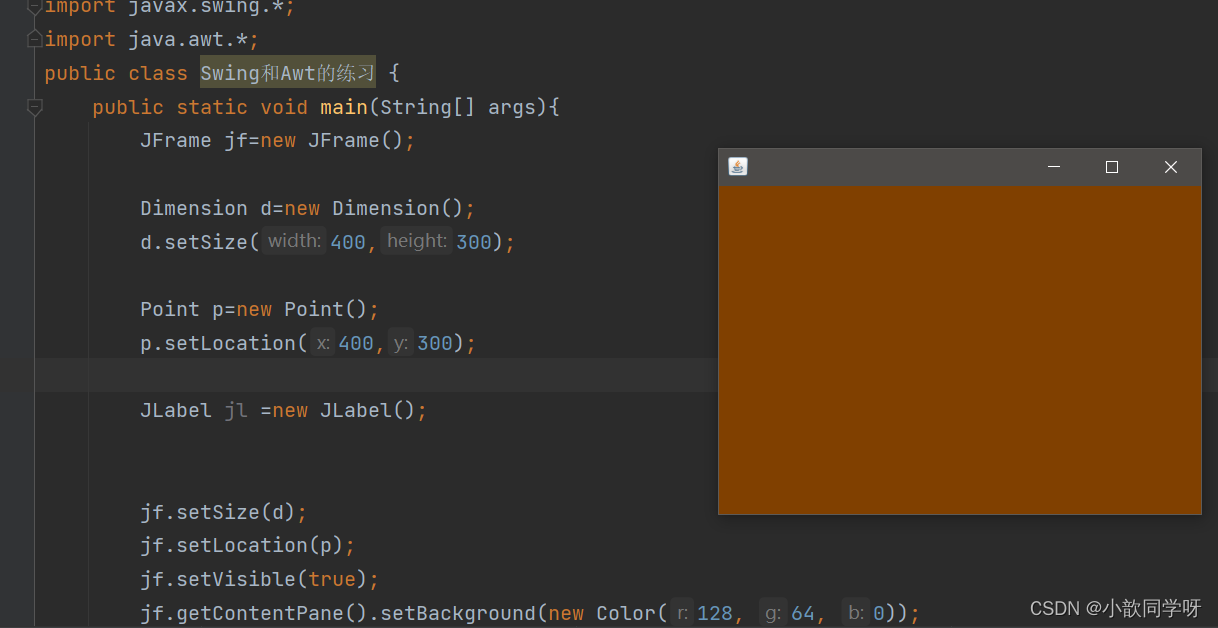Click the "height:" parameter hint

417,241
